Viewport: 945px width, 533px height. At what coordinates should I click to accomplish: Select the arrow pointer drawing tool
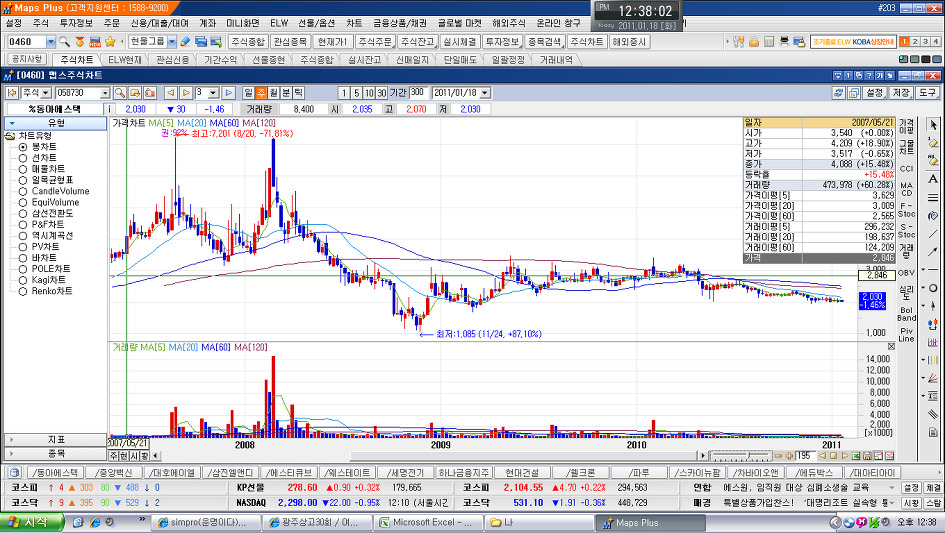click(932, 126)
